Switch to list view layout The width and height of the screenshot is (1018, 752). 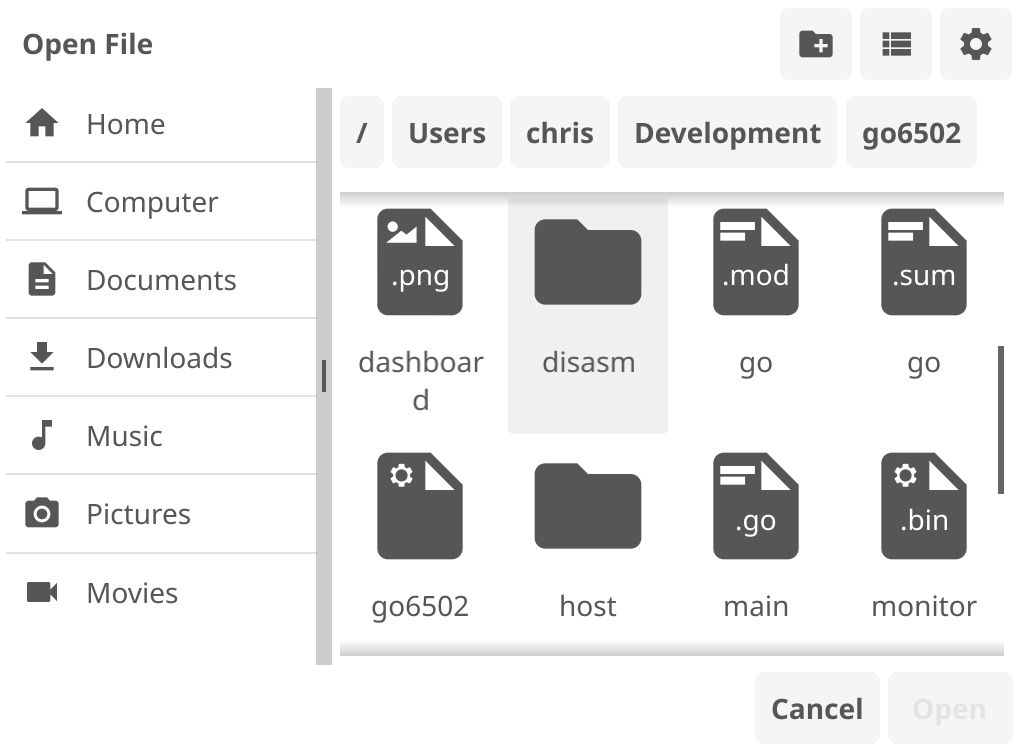pos(896,44)
